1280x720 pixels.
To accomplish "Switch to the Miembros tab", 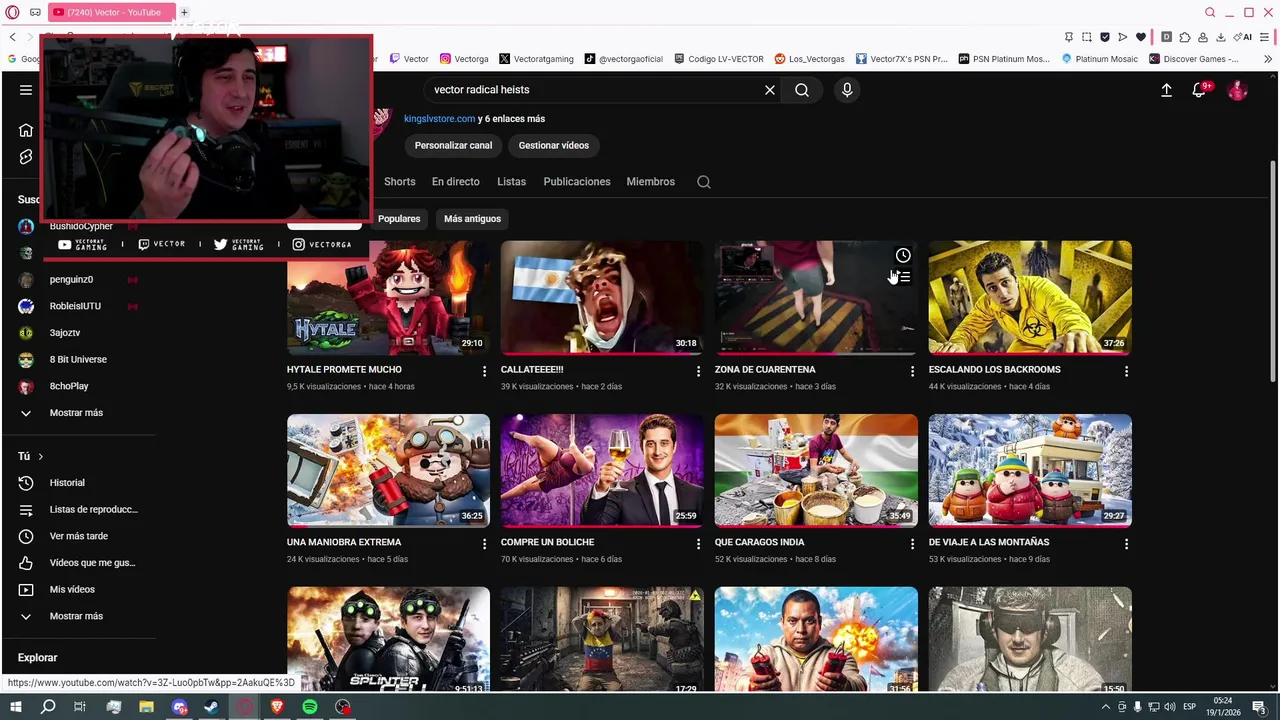I will click(650, 182).
